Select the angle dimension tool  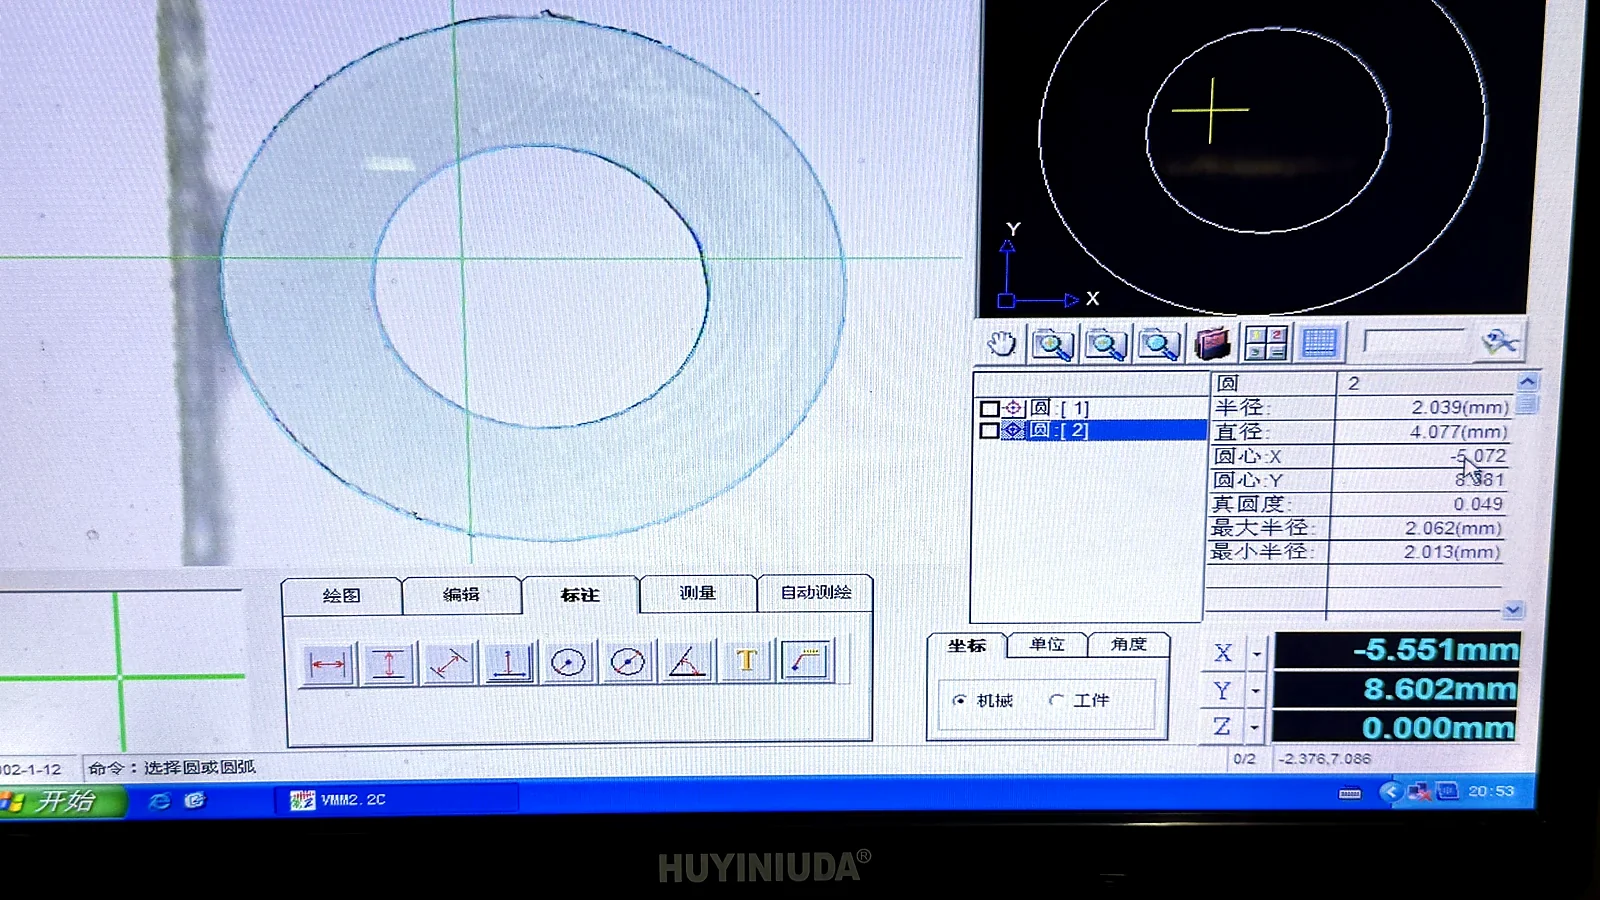[x=687, y=662]
